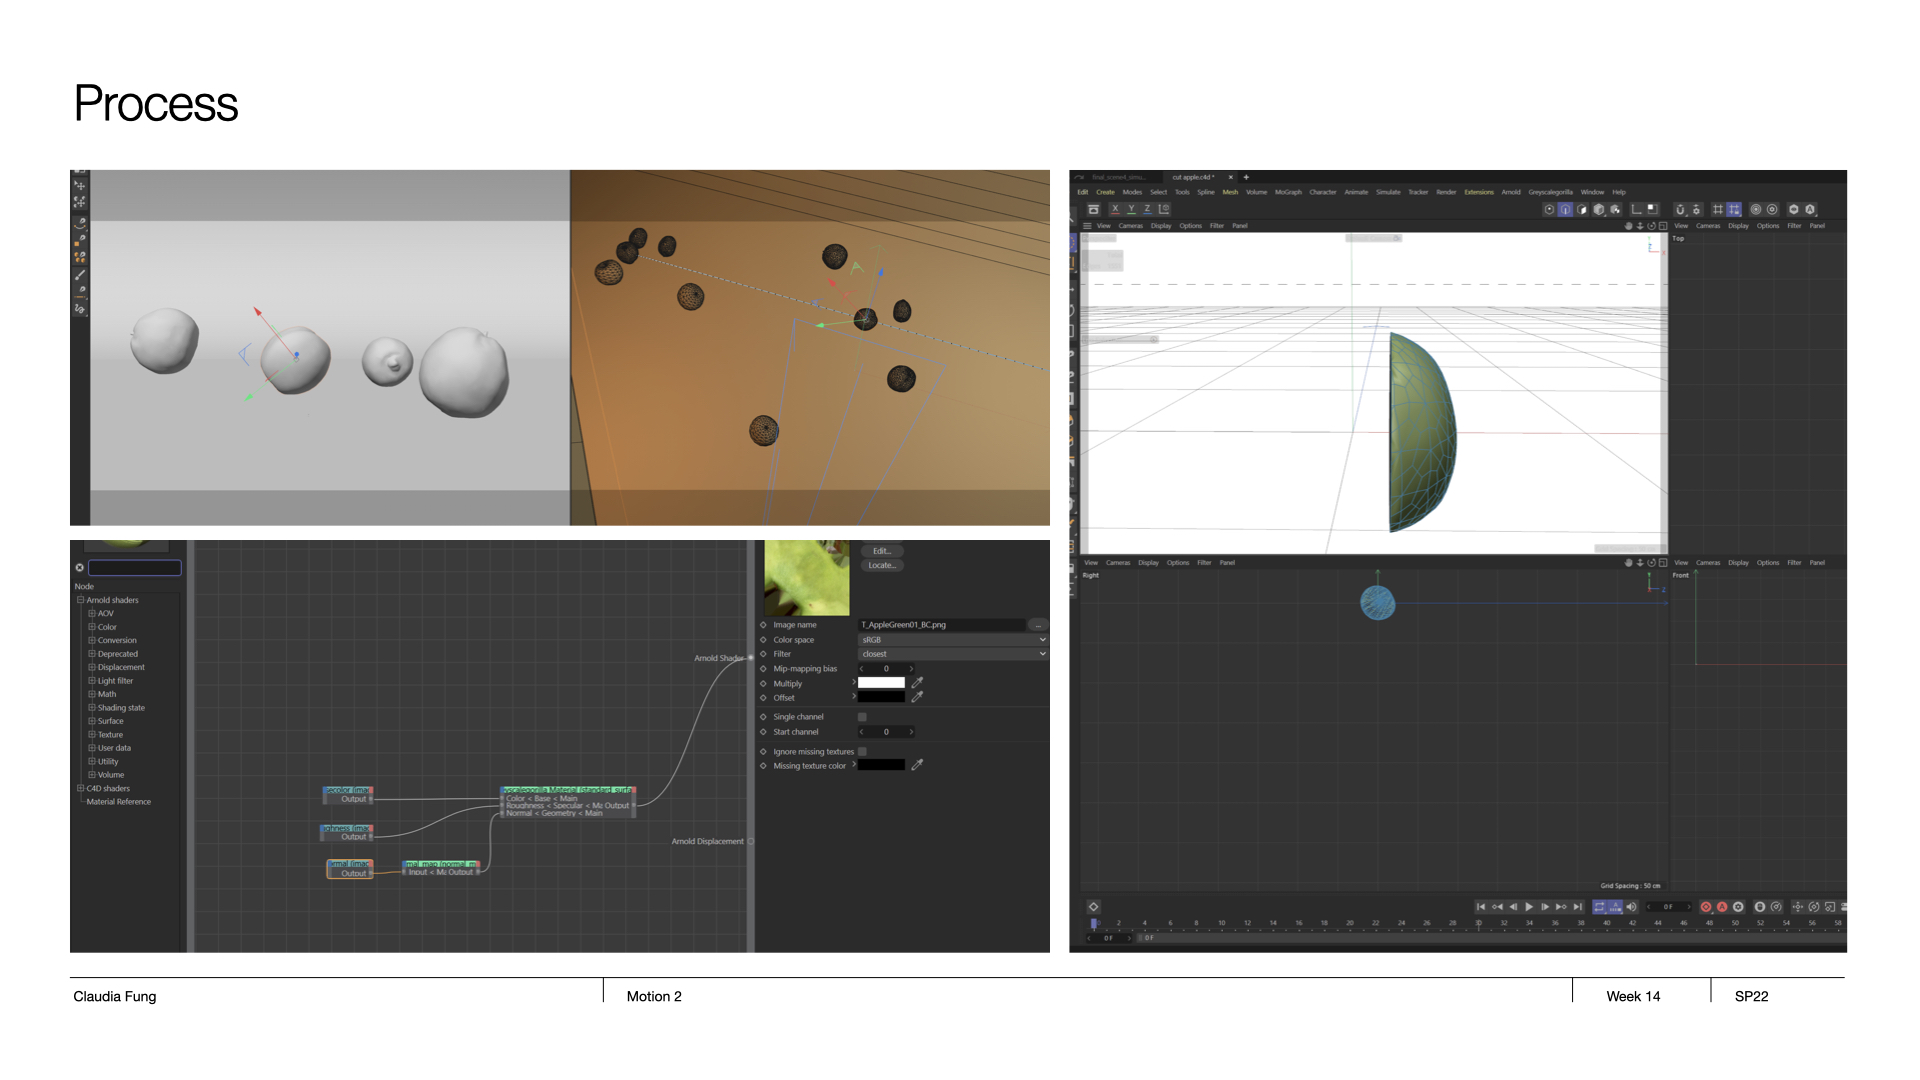Click the Play button in timeline
Screen dimensions: 1920x1080
(1529, 907)
